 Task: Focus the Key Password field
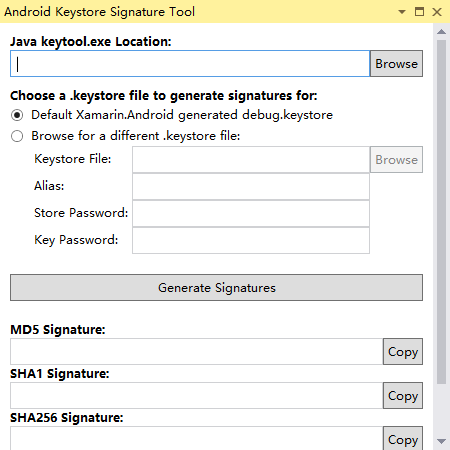251,241
